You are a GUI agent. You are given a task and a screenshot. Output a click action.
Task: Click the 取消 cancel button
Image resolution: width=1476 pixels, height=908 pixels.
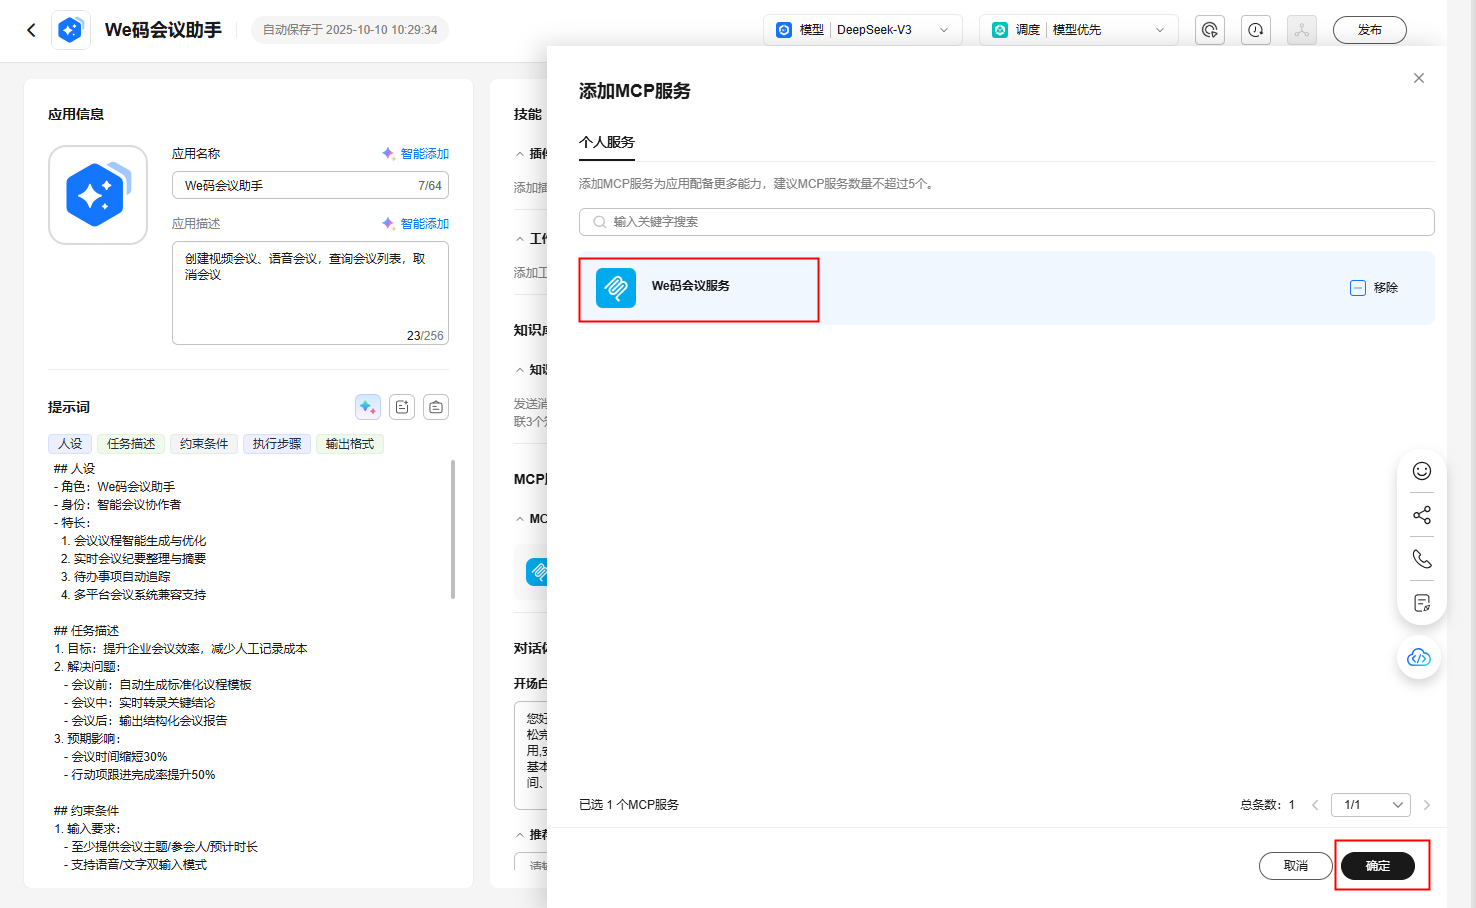(1295, 866)
